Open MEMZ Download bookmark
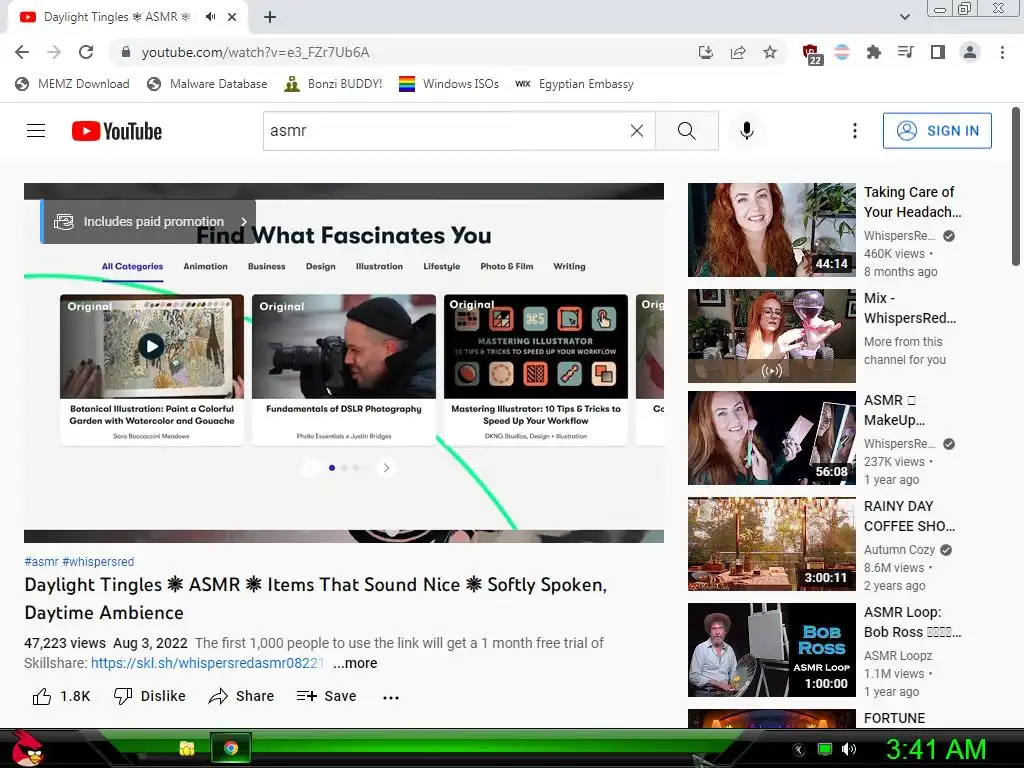 (x=72, y=84)
